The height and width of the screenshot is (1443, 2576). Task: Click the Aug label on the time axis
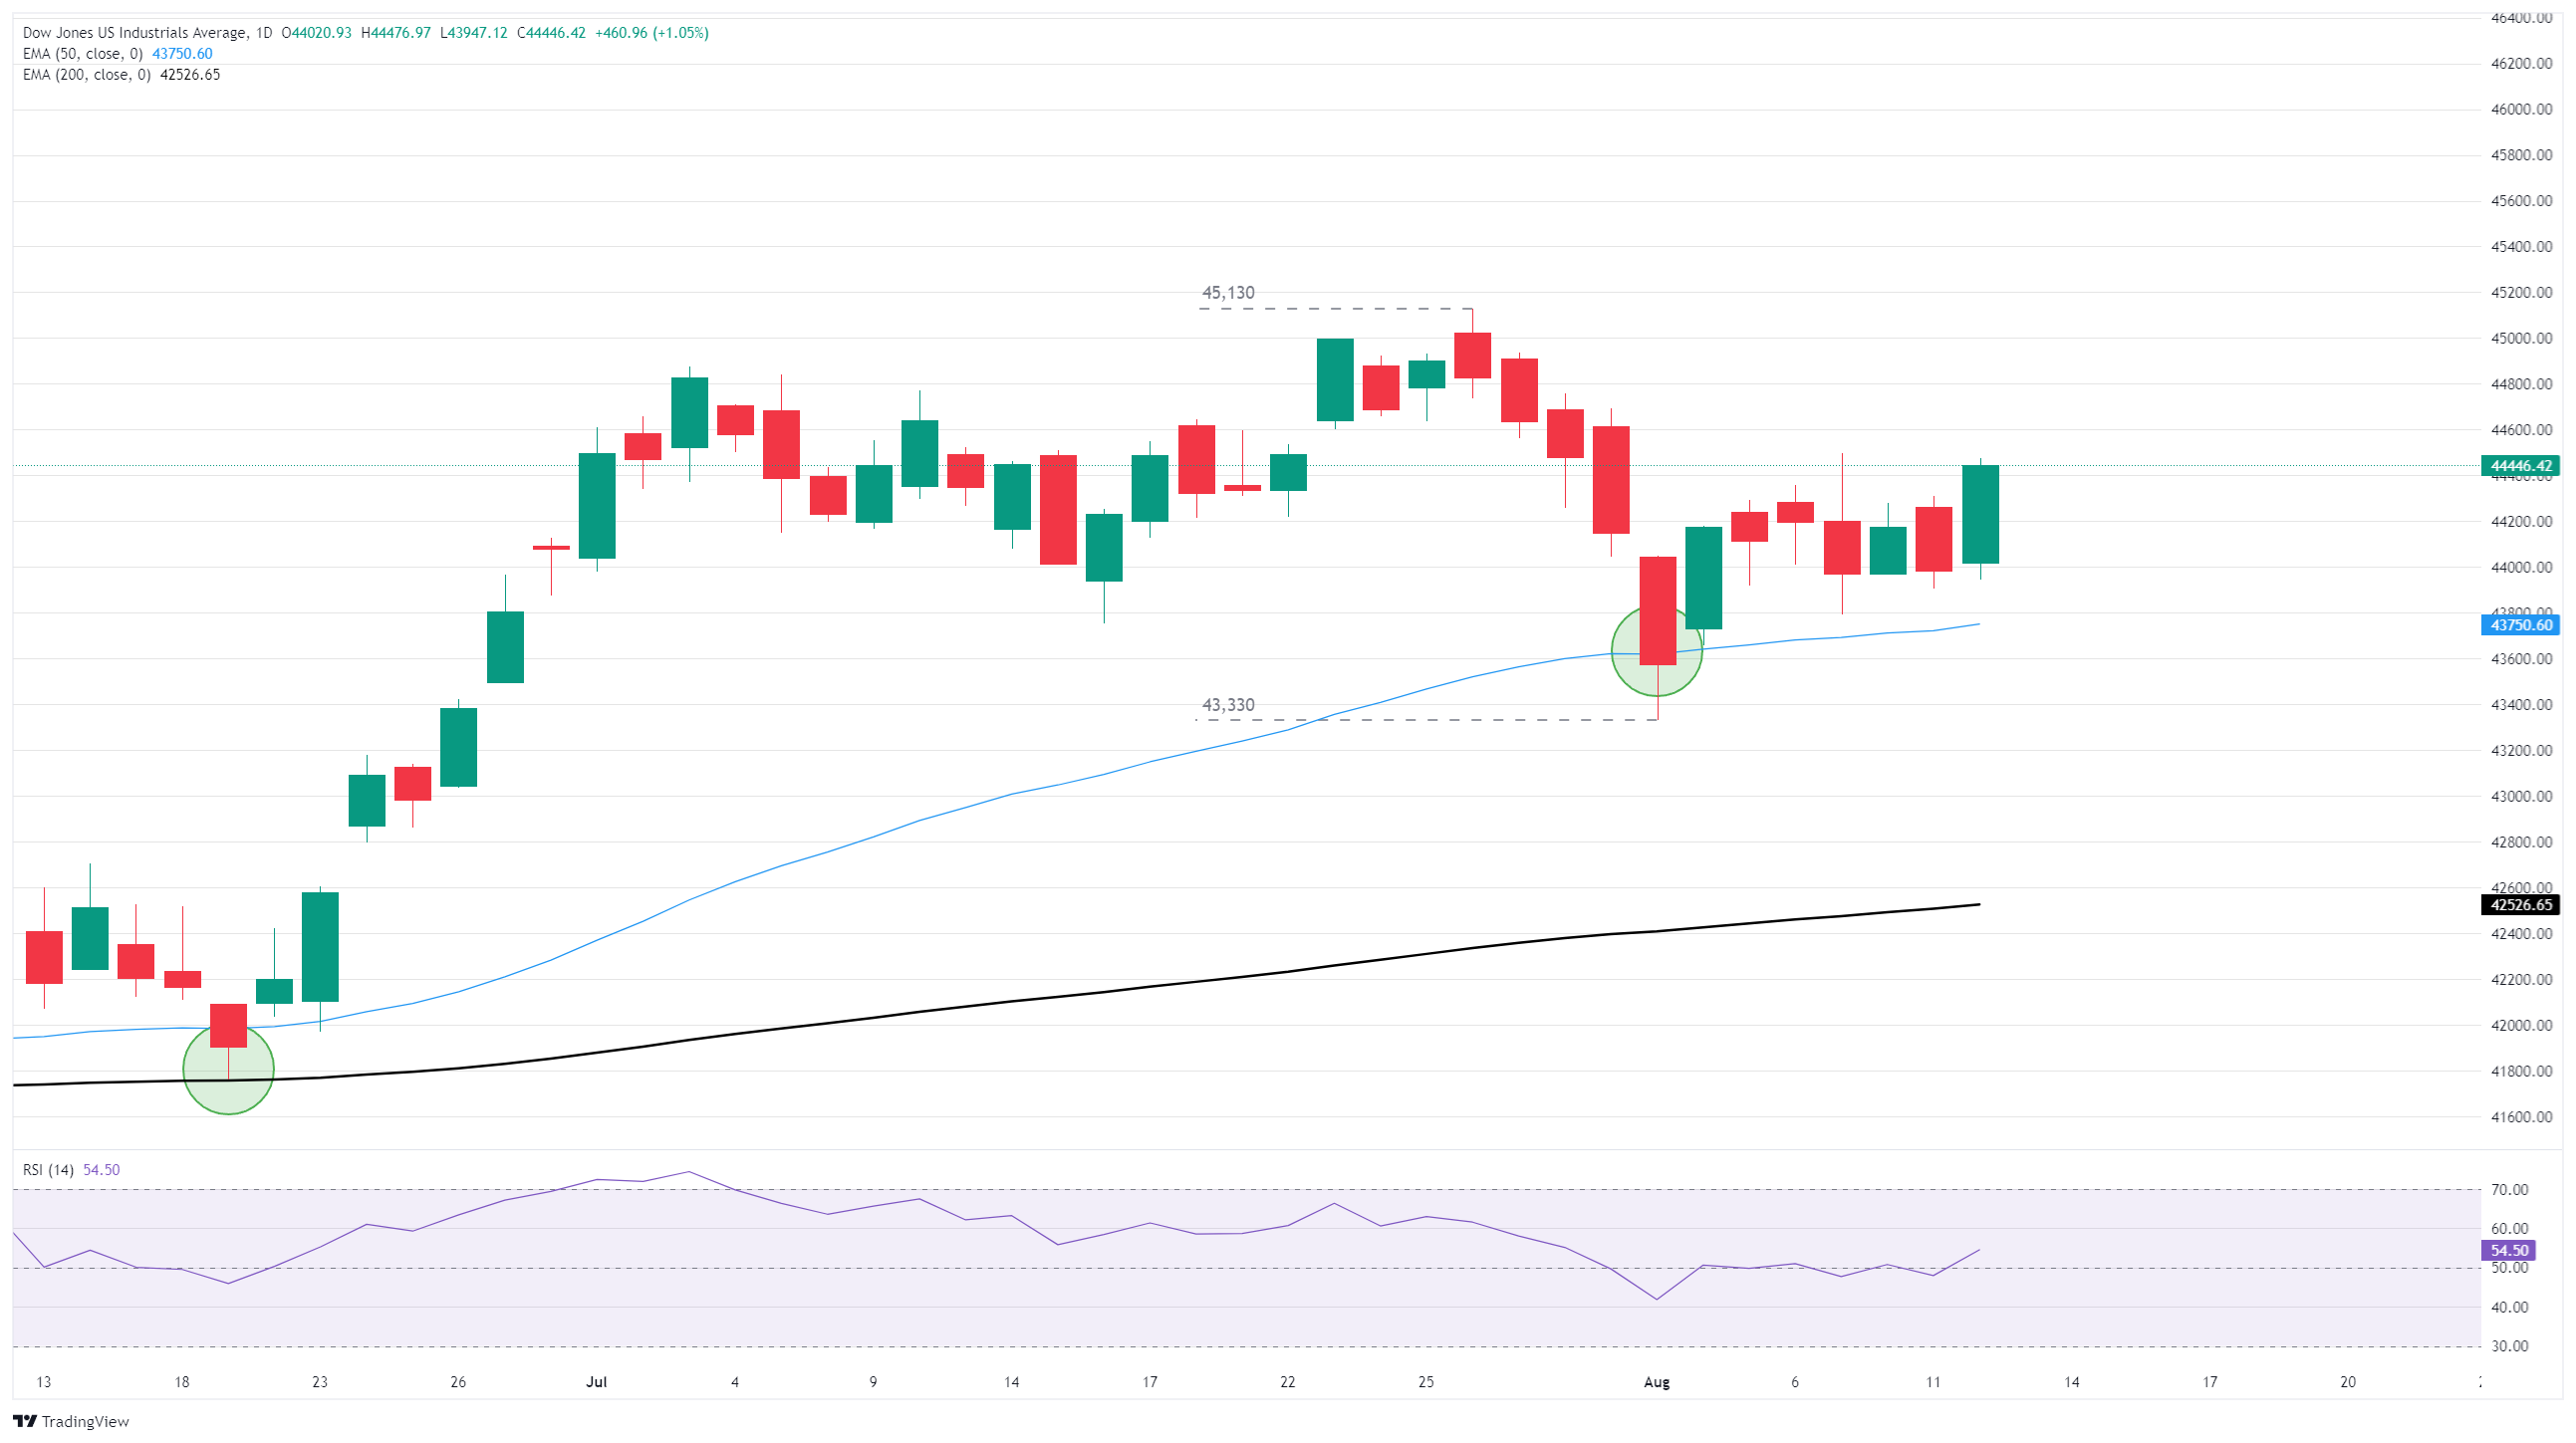[1657, 1382]
